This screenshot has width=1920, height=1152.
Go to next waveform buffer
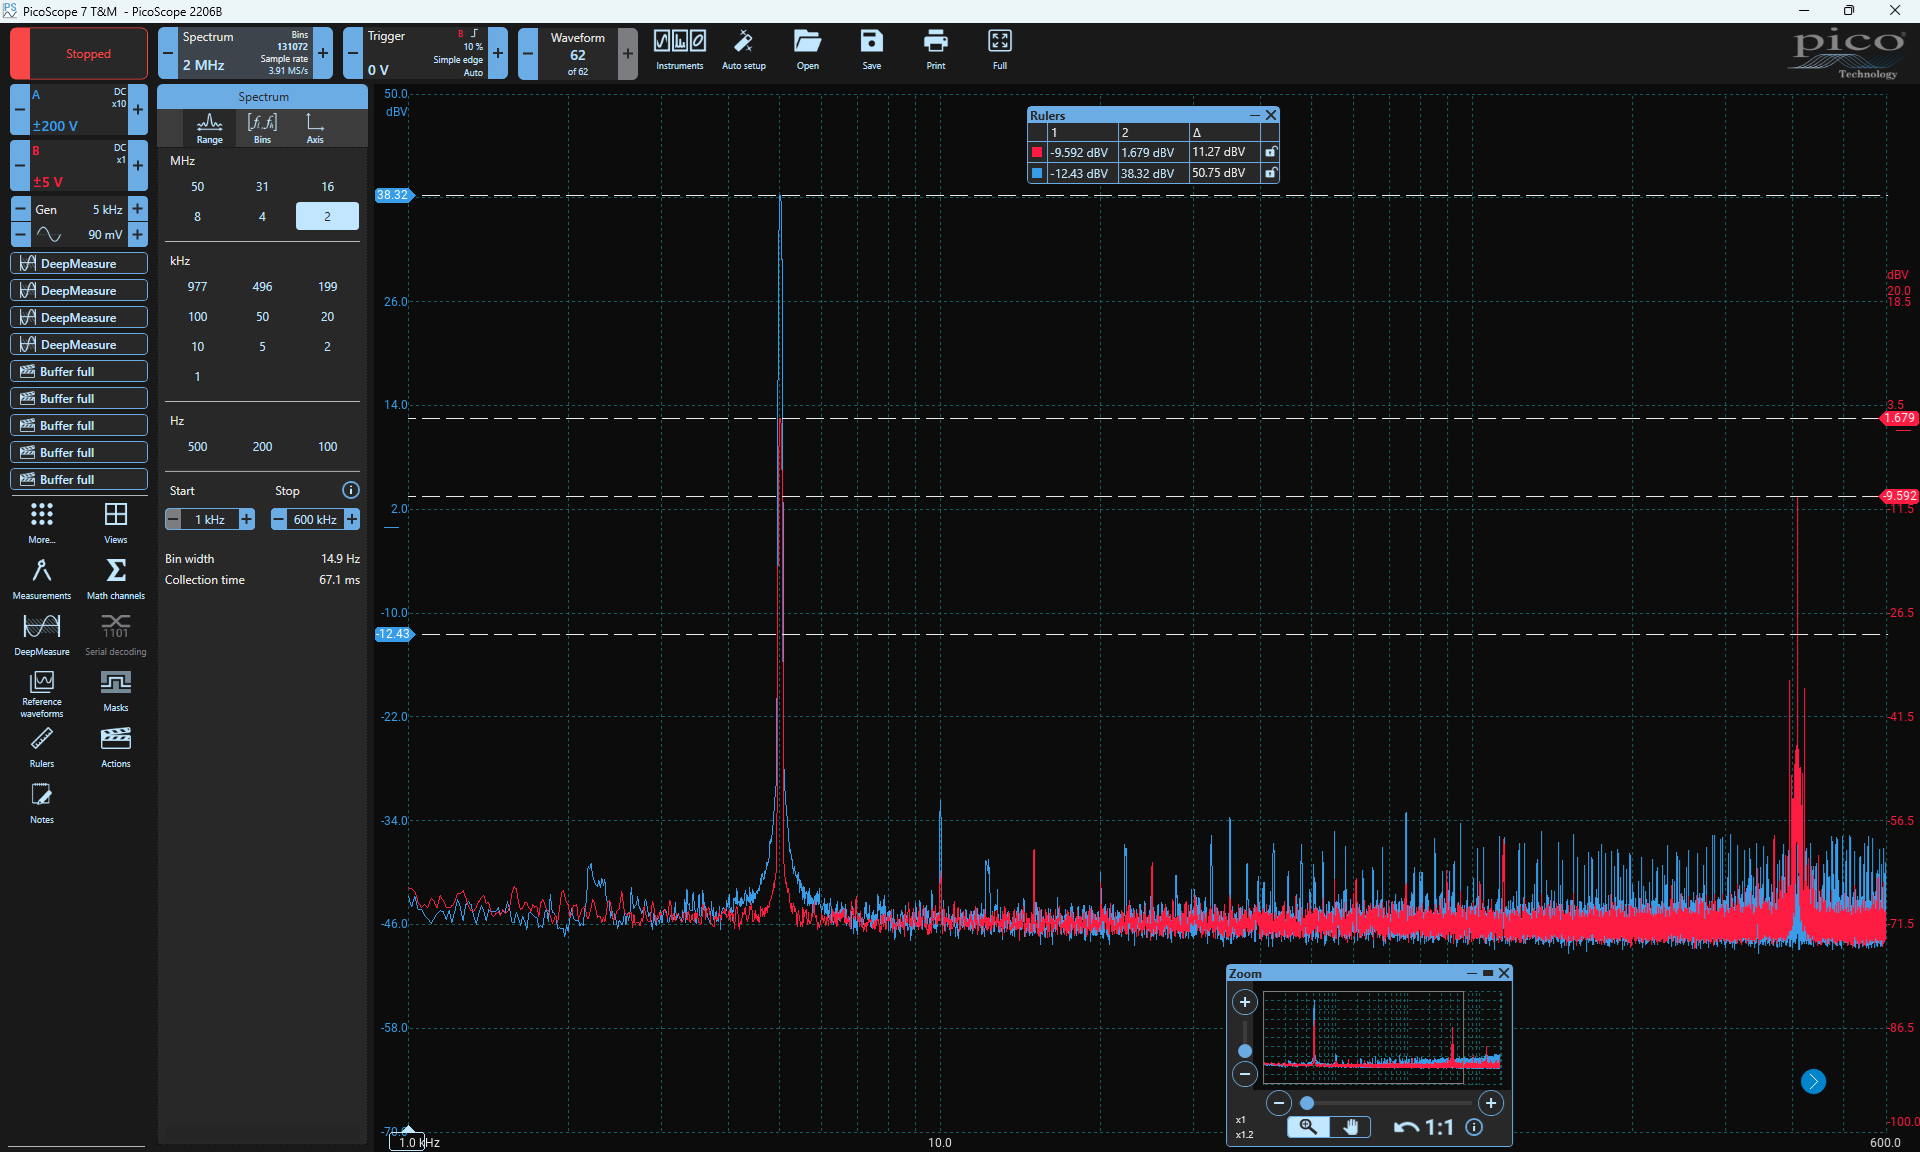point(628,54)
